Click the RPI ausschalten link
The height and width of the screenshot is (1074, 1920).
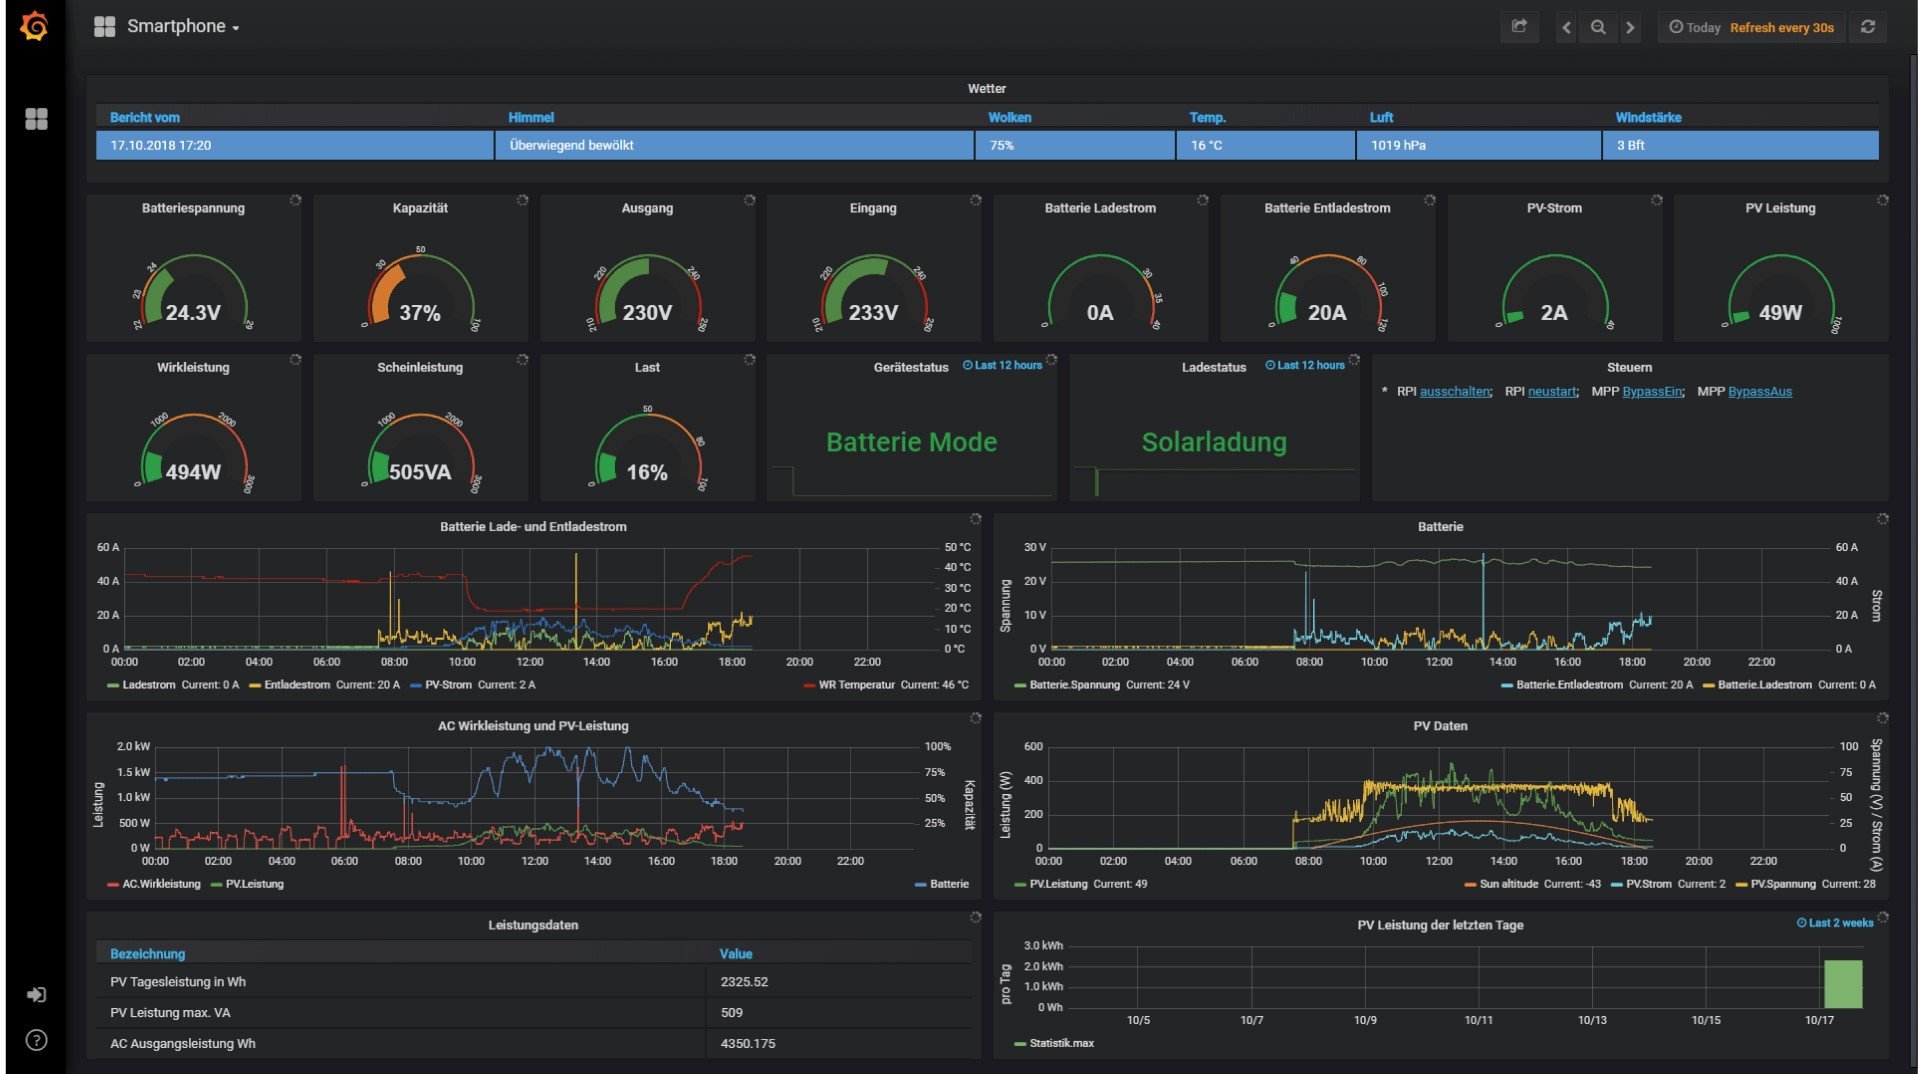pos(1455,392)
